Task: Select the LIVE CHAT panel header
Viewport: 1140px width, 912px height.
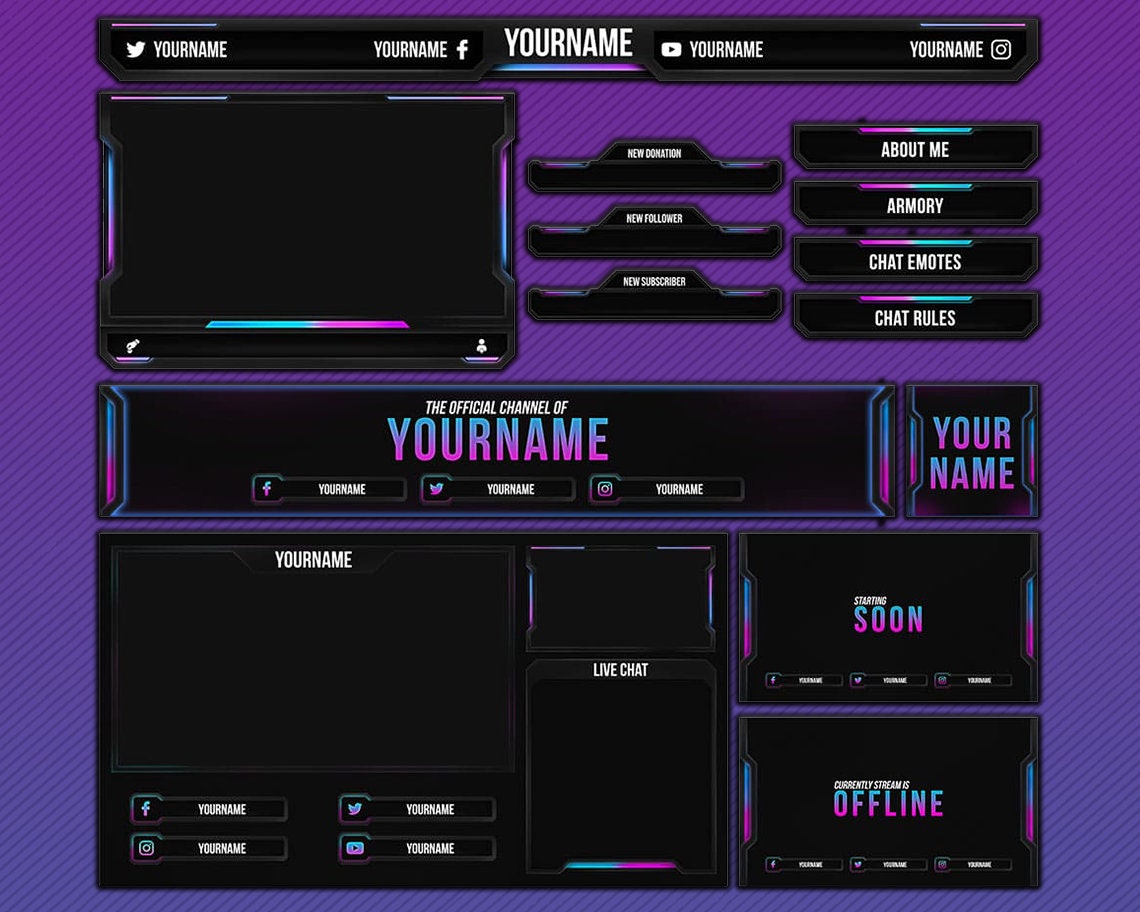Action: coord(621,670)
